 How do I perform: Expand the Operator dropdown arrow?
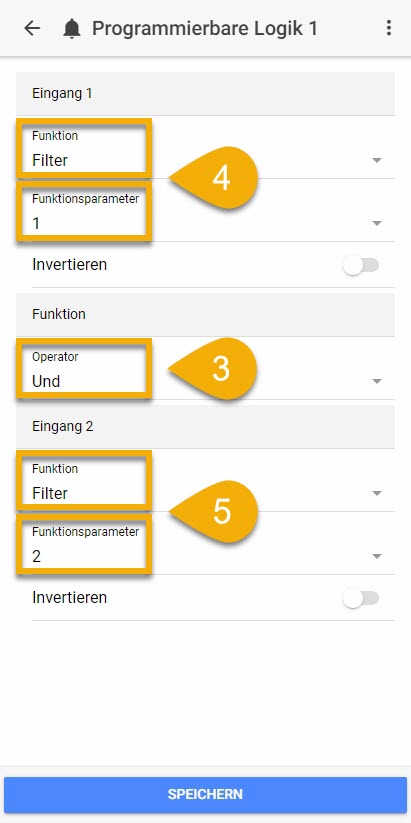376,381
